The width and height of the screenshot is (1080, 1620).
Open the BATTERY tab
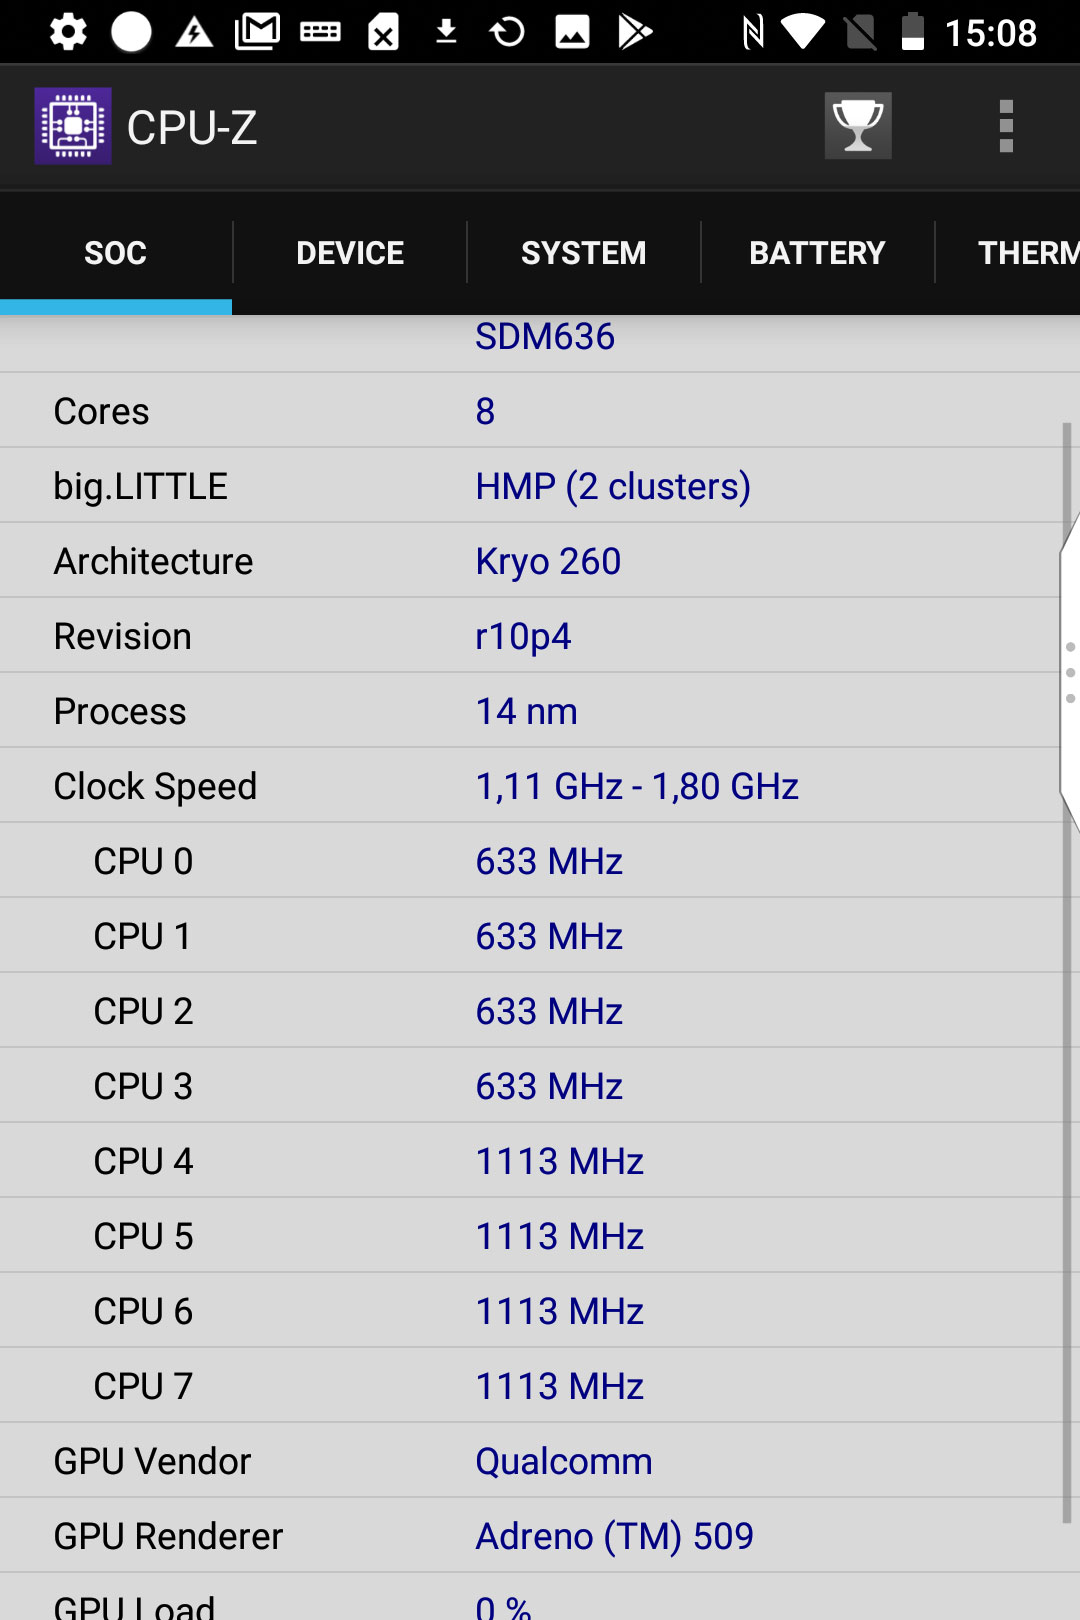pyautogui.click(x=818, y=253)
